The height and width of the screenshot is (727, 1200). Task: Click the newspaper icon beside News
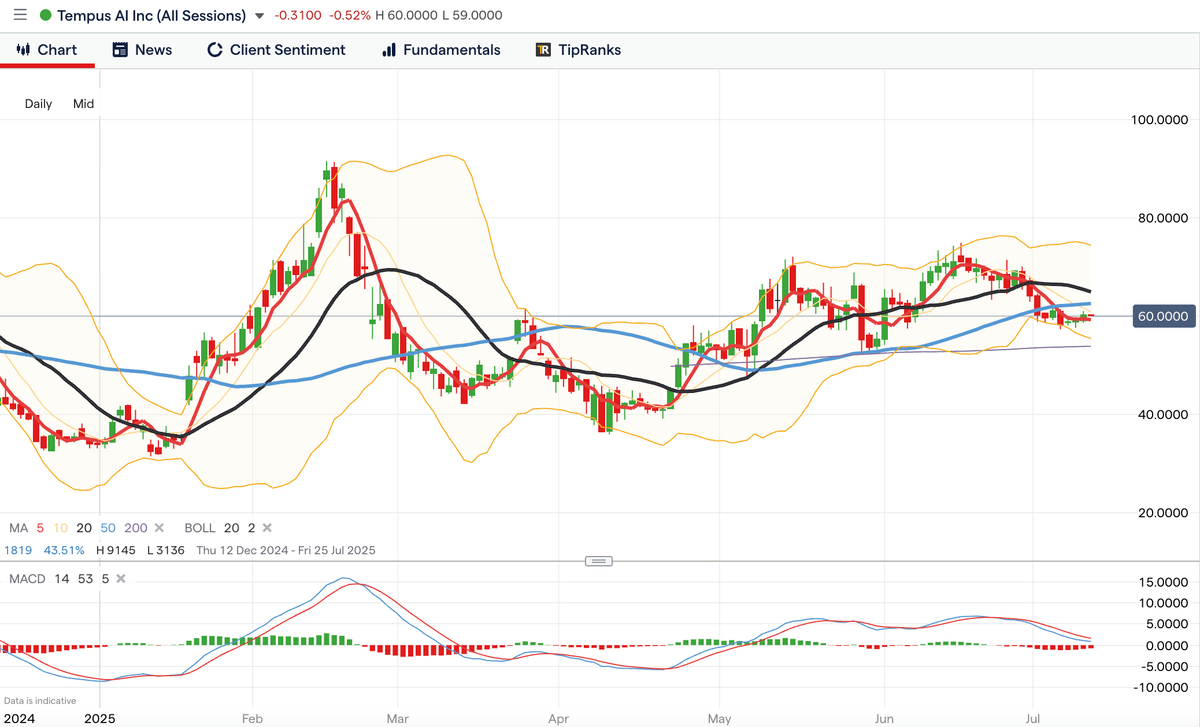click(x=120, y=50)
